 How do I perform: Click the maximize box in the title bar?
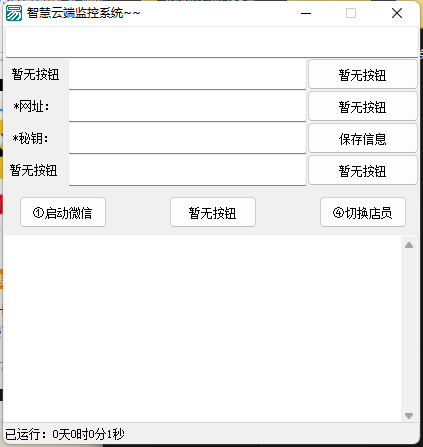tap(351, 13)
